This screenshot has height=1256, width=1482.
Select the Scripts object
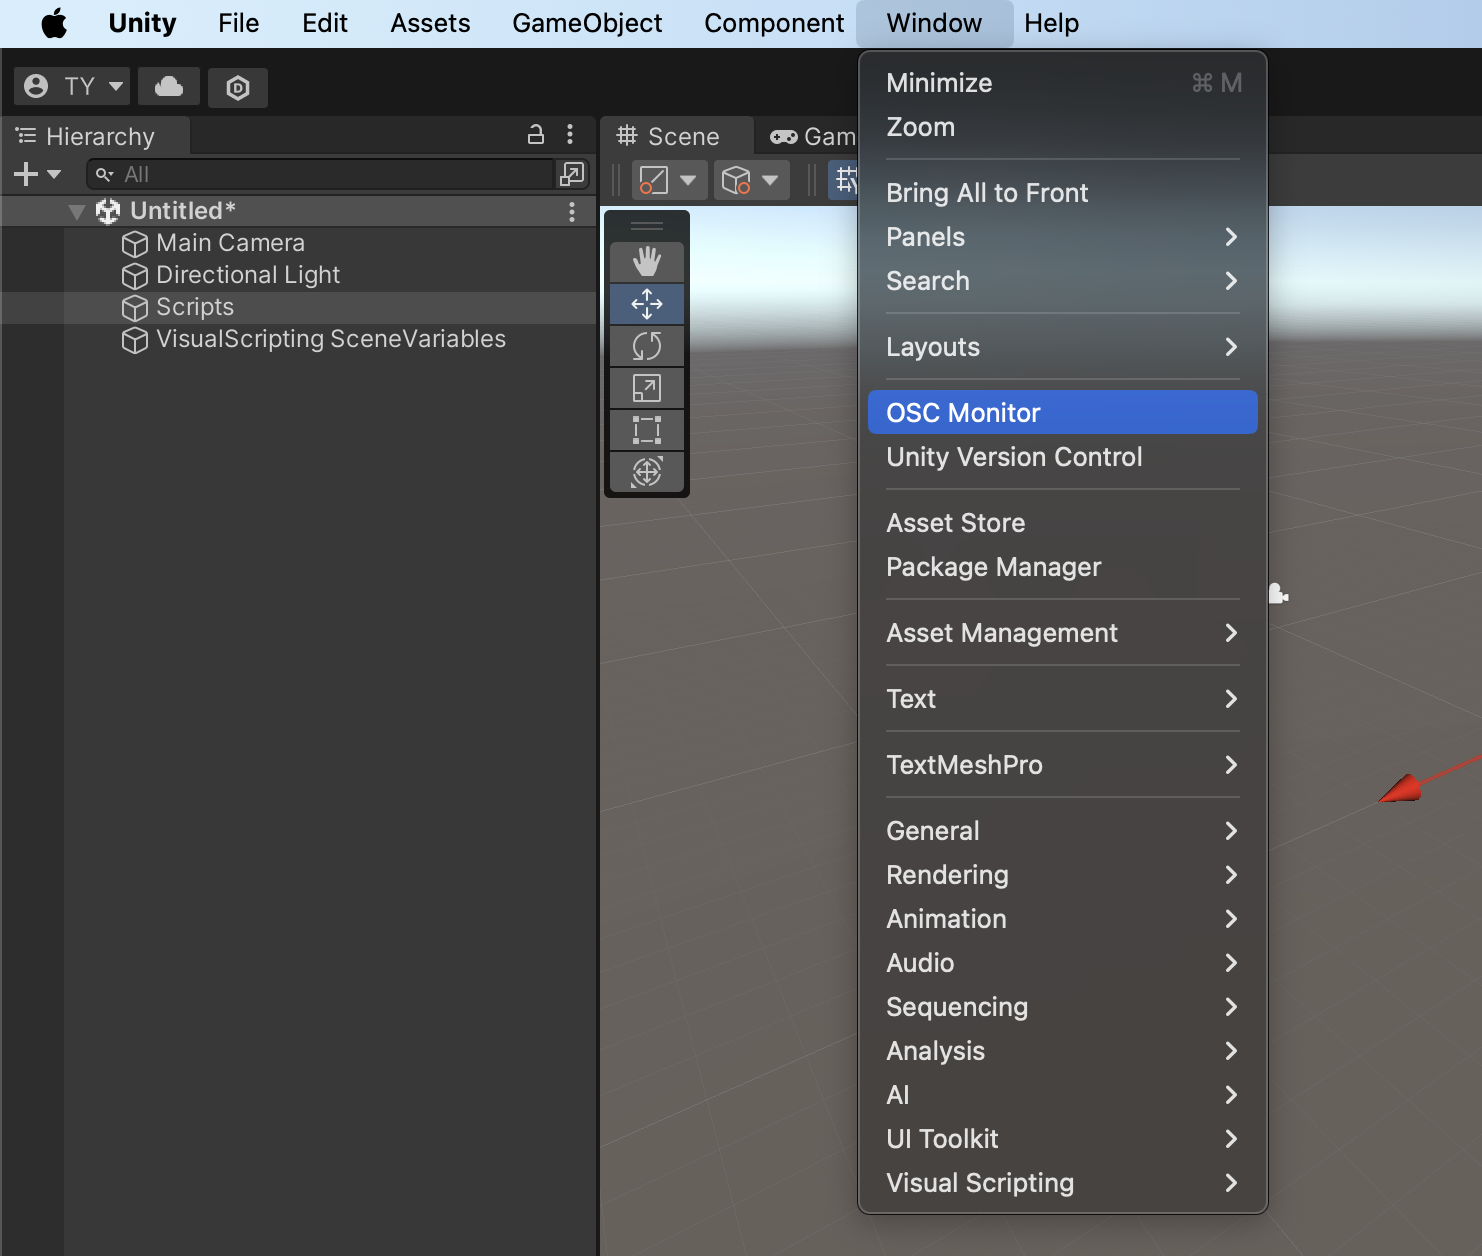298,307
